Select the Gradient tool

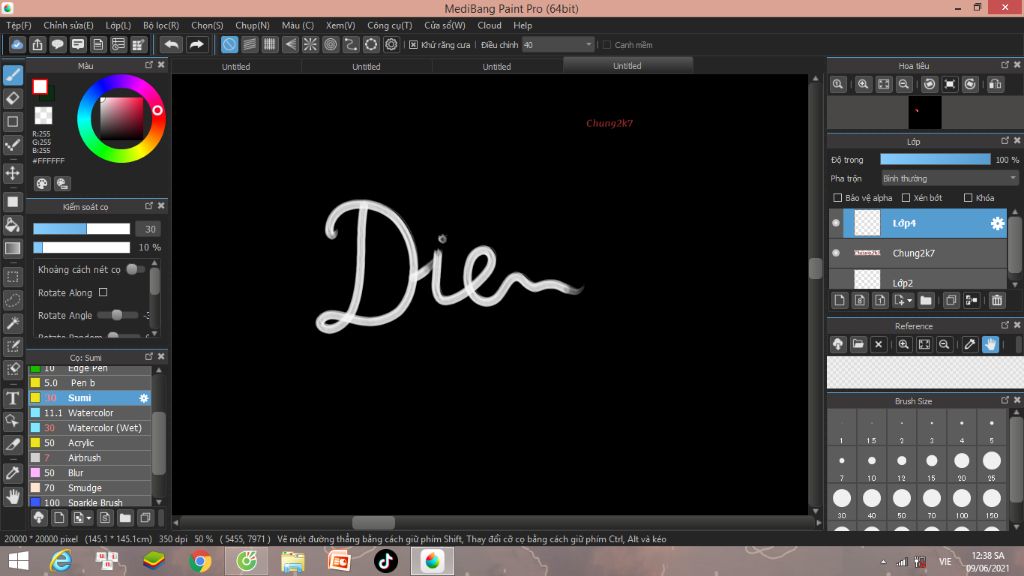(x=13, y=248)
